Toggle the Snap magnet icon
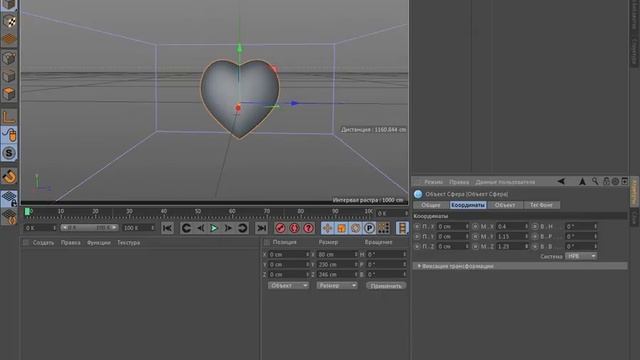Screen dimensions: 640x360 [x=9, y=176]
